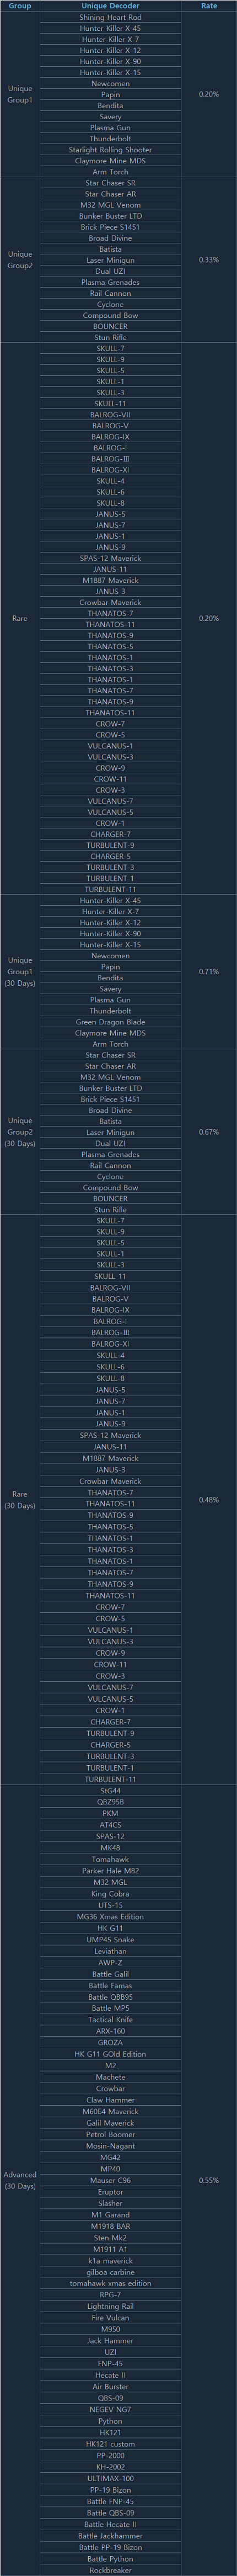Select the Rare (30 Days) group label

20,1500
